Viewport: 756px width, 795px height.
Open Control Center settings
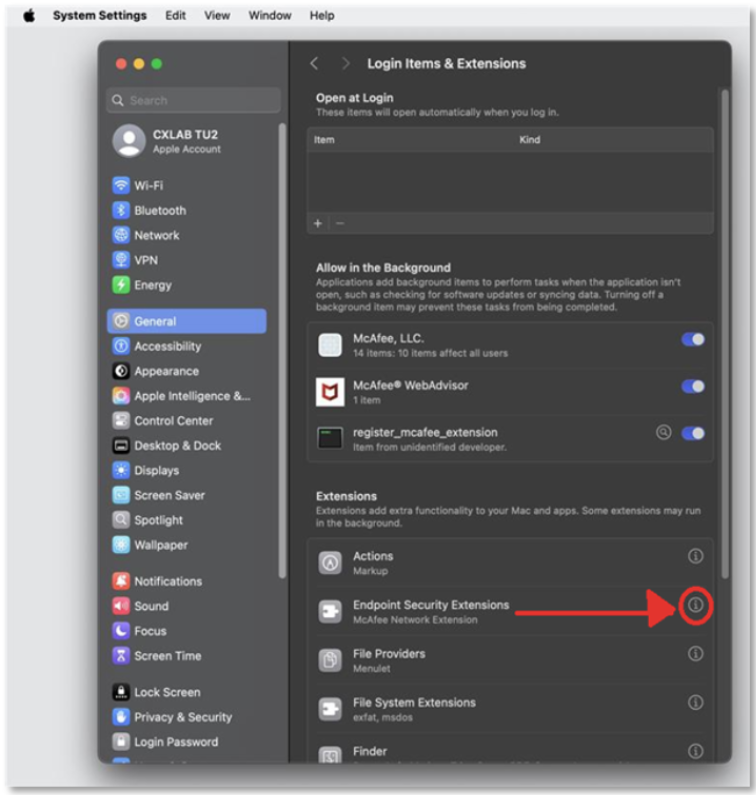(173, 421)
